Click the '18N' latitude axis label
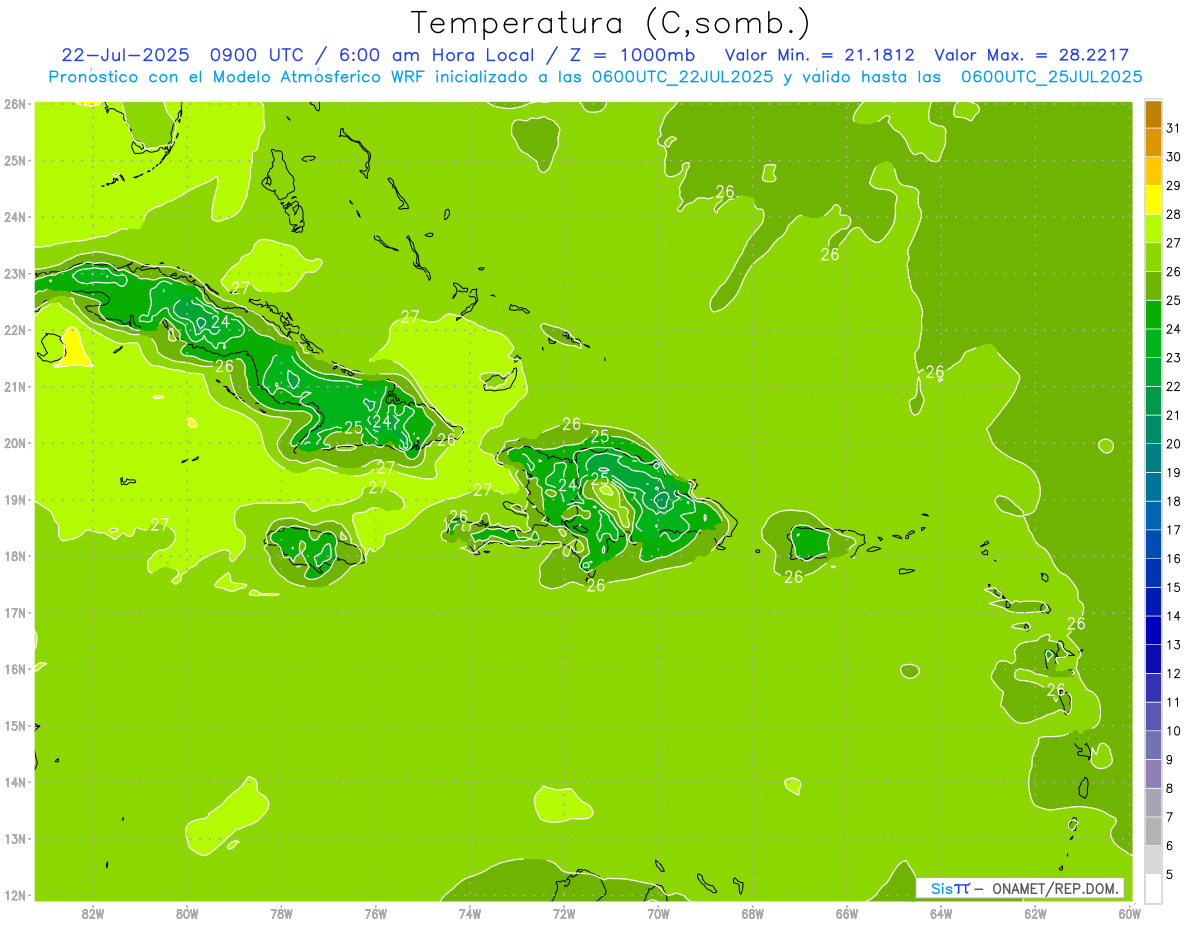The image size is (1200, 927). [x=15, y=556]
